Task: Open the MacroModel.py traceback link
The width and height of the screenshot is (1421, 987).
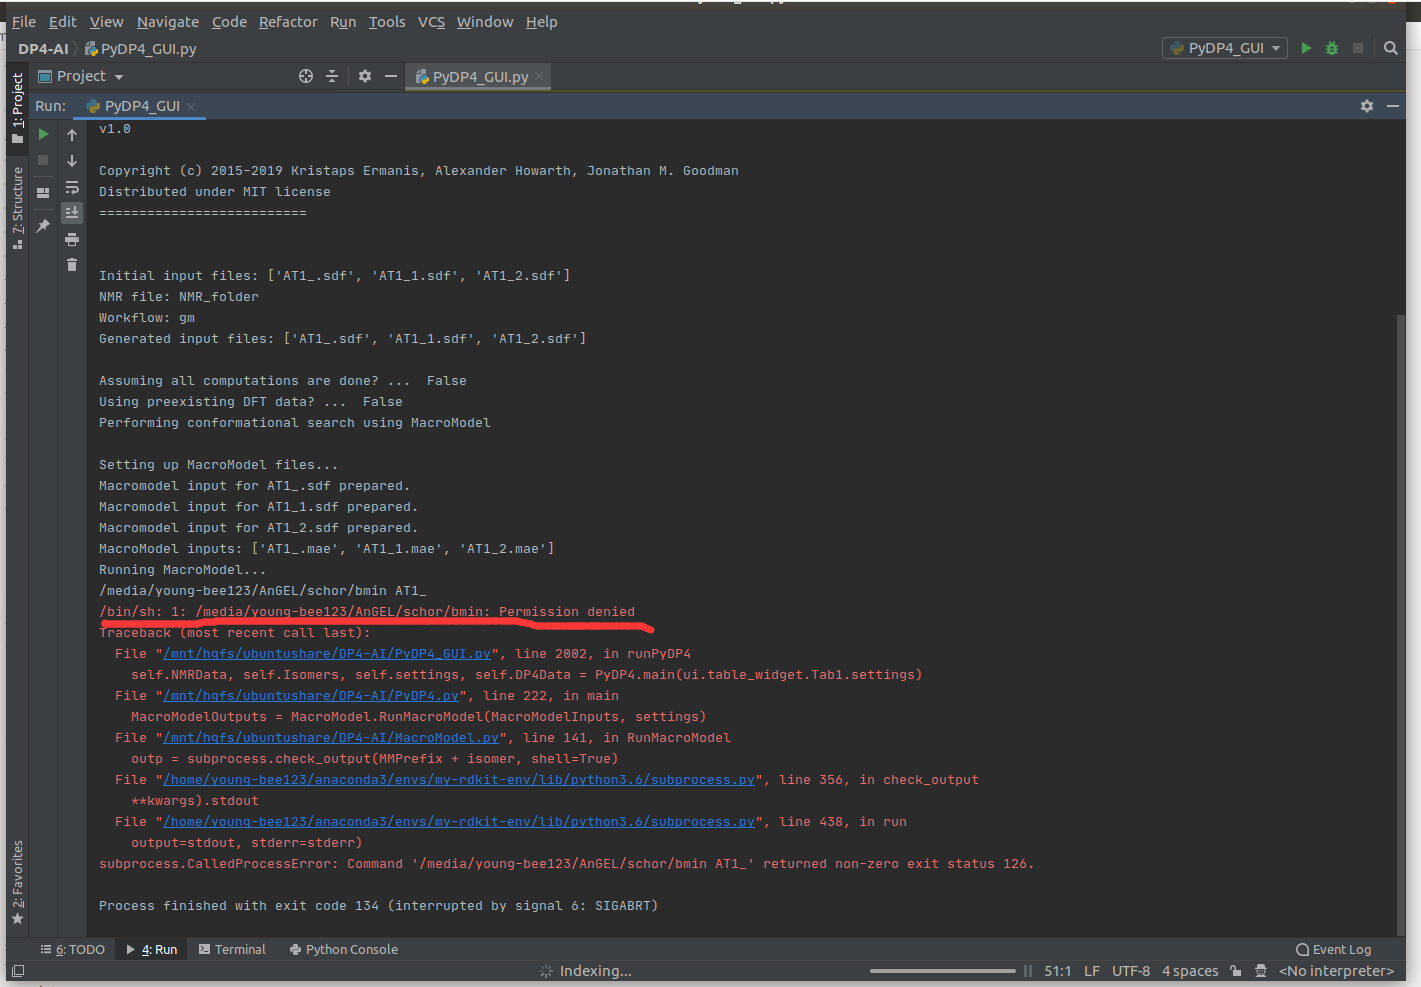Action: pyautogui.click(x=331, y=738)
